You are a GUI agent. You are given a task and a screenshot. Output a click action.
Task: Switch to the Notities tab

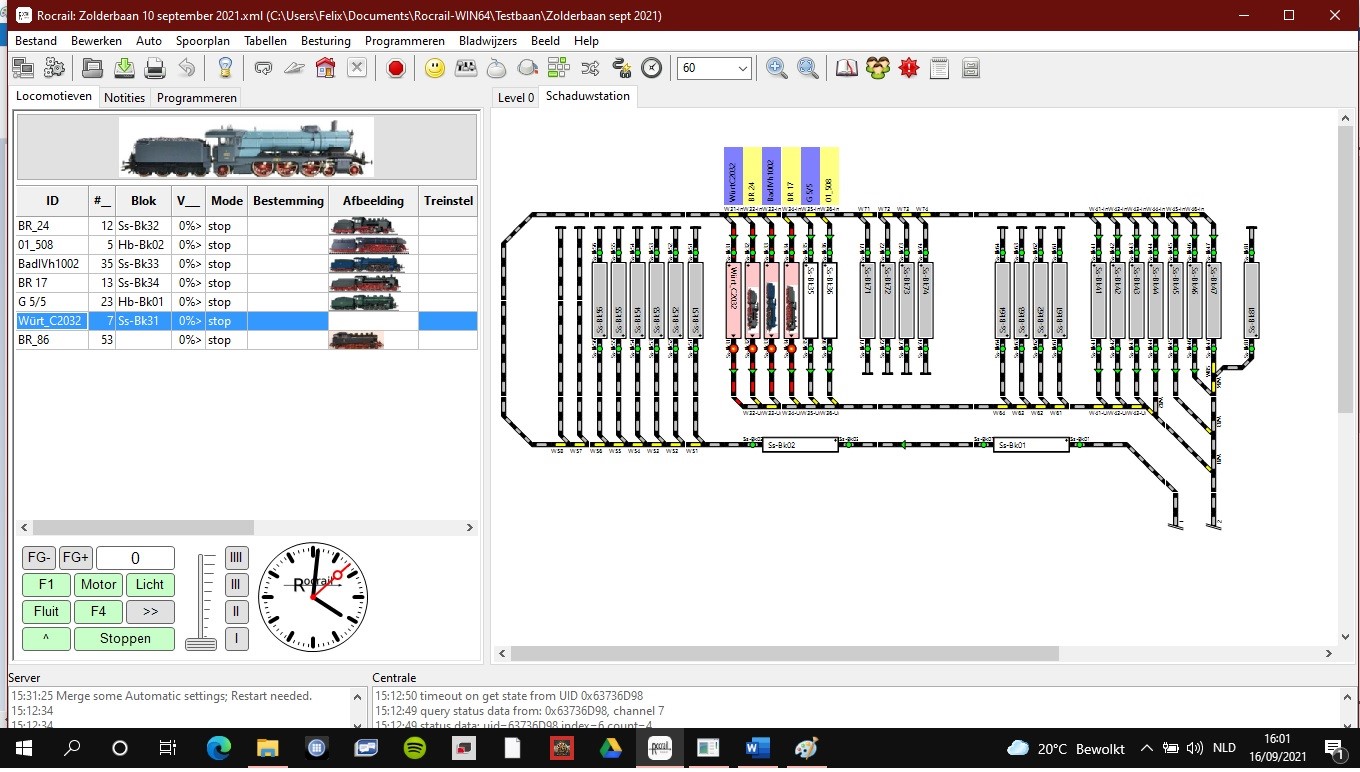pos(125,97)
